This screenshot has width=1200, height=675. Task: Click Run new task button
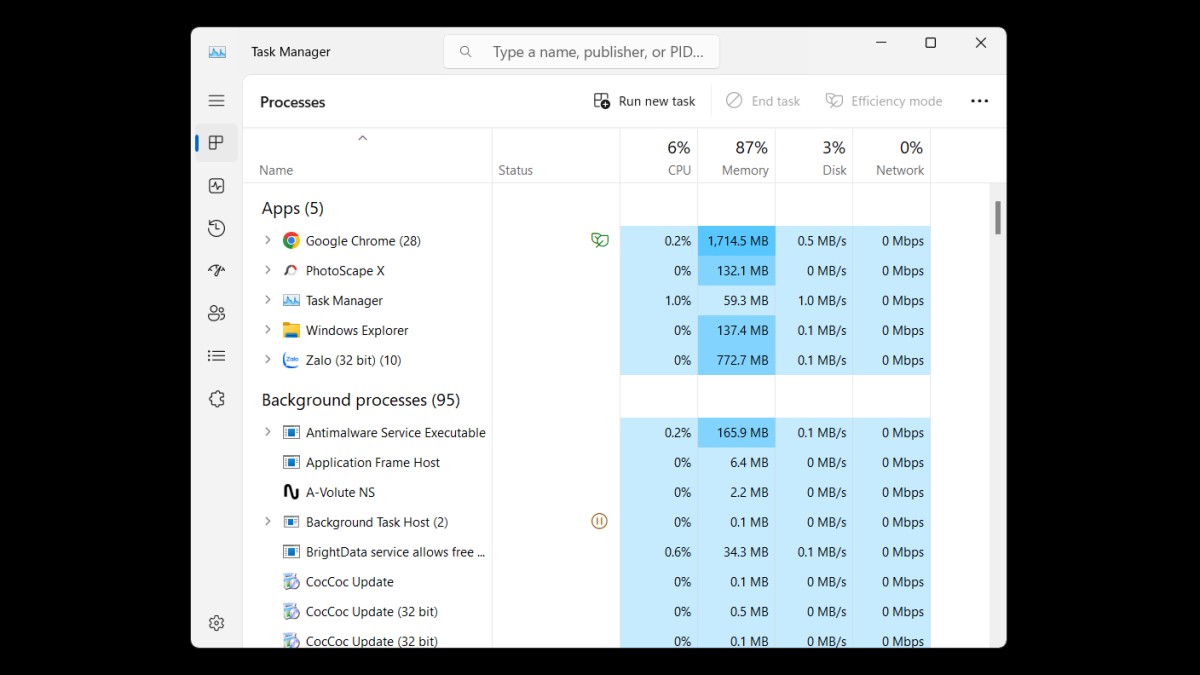(x=645, y=101)
